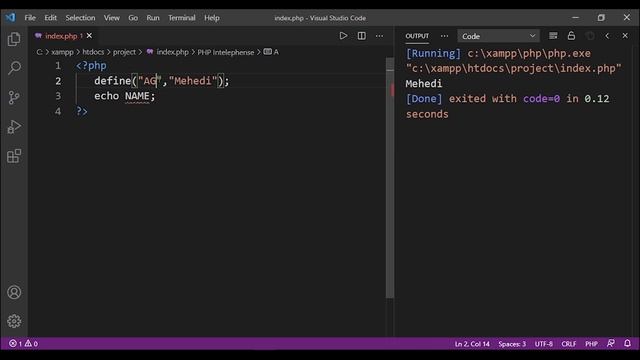Open feedback icon in status bar

click(x=611, y=344)
